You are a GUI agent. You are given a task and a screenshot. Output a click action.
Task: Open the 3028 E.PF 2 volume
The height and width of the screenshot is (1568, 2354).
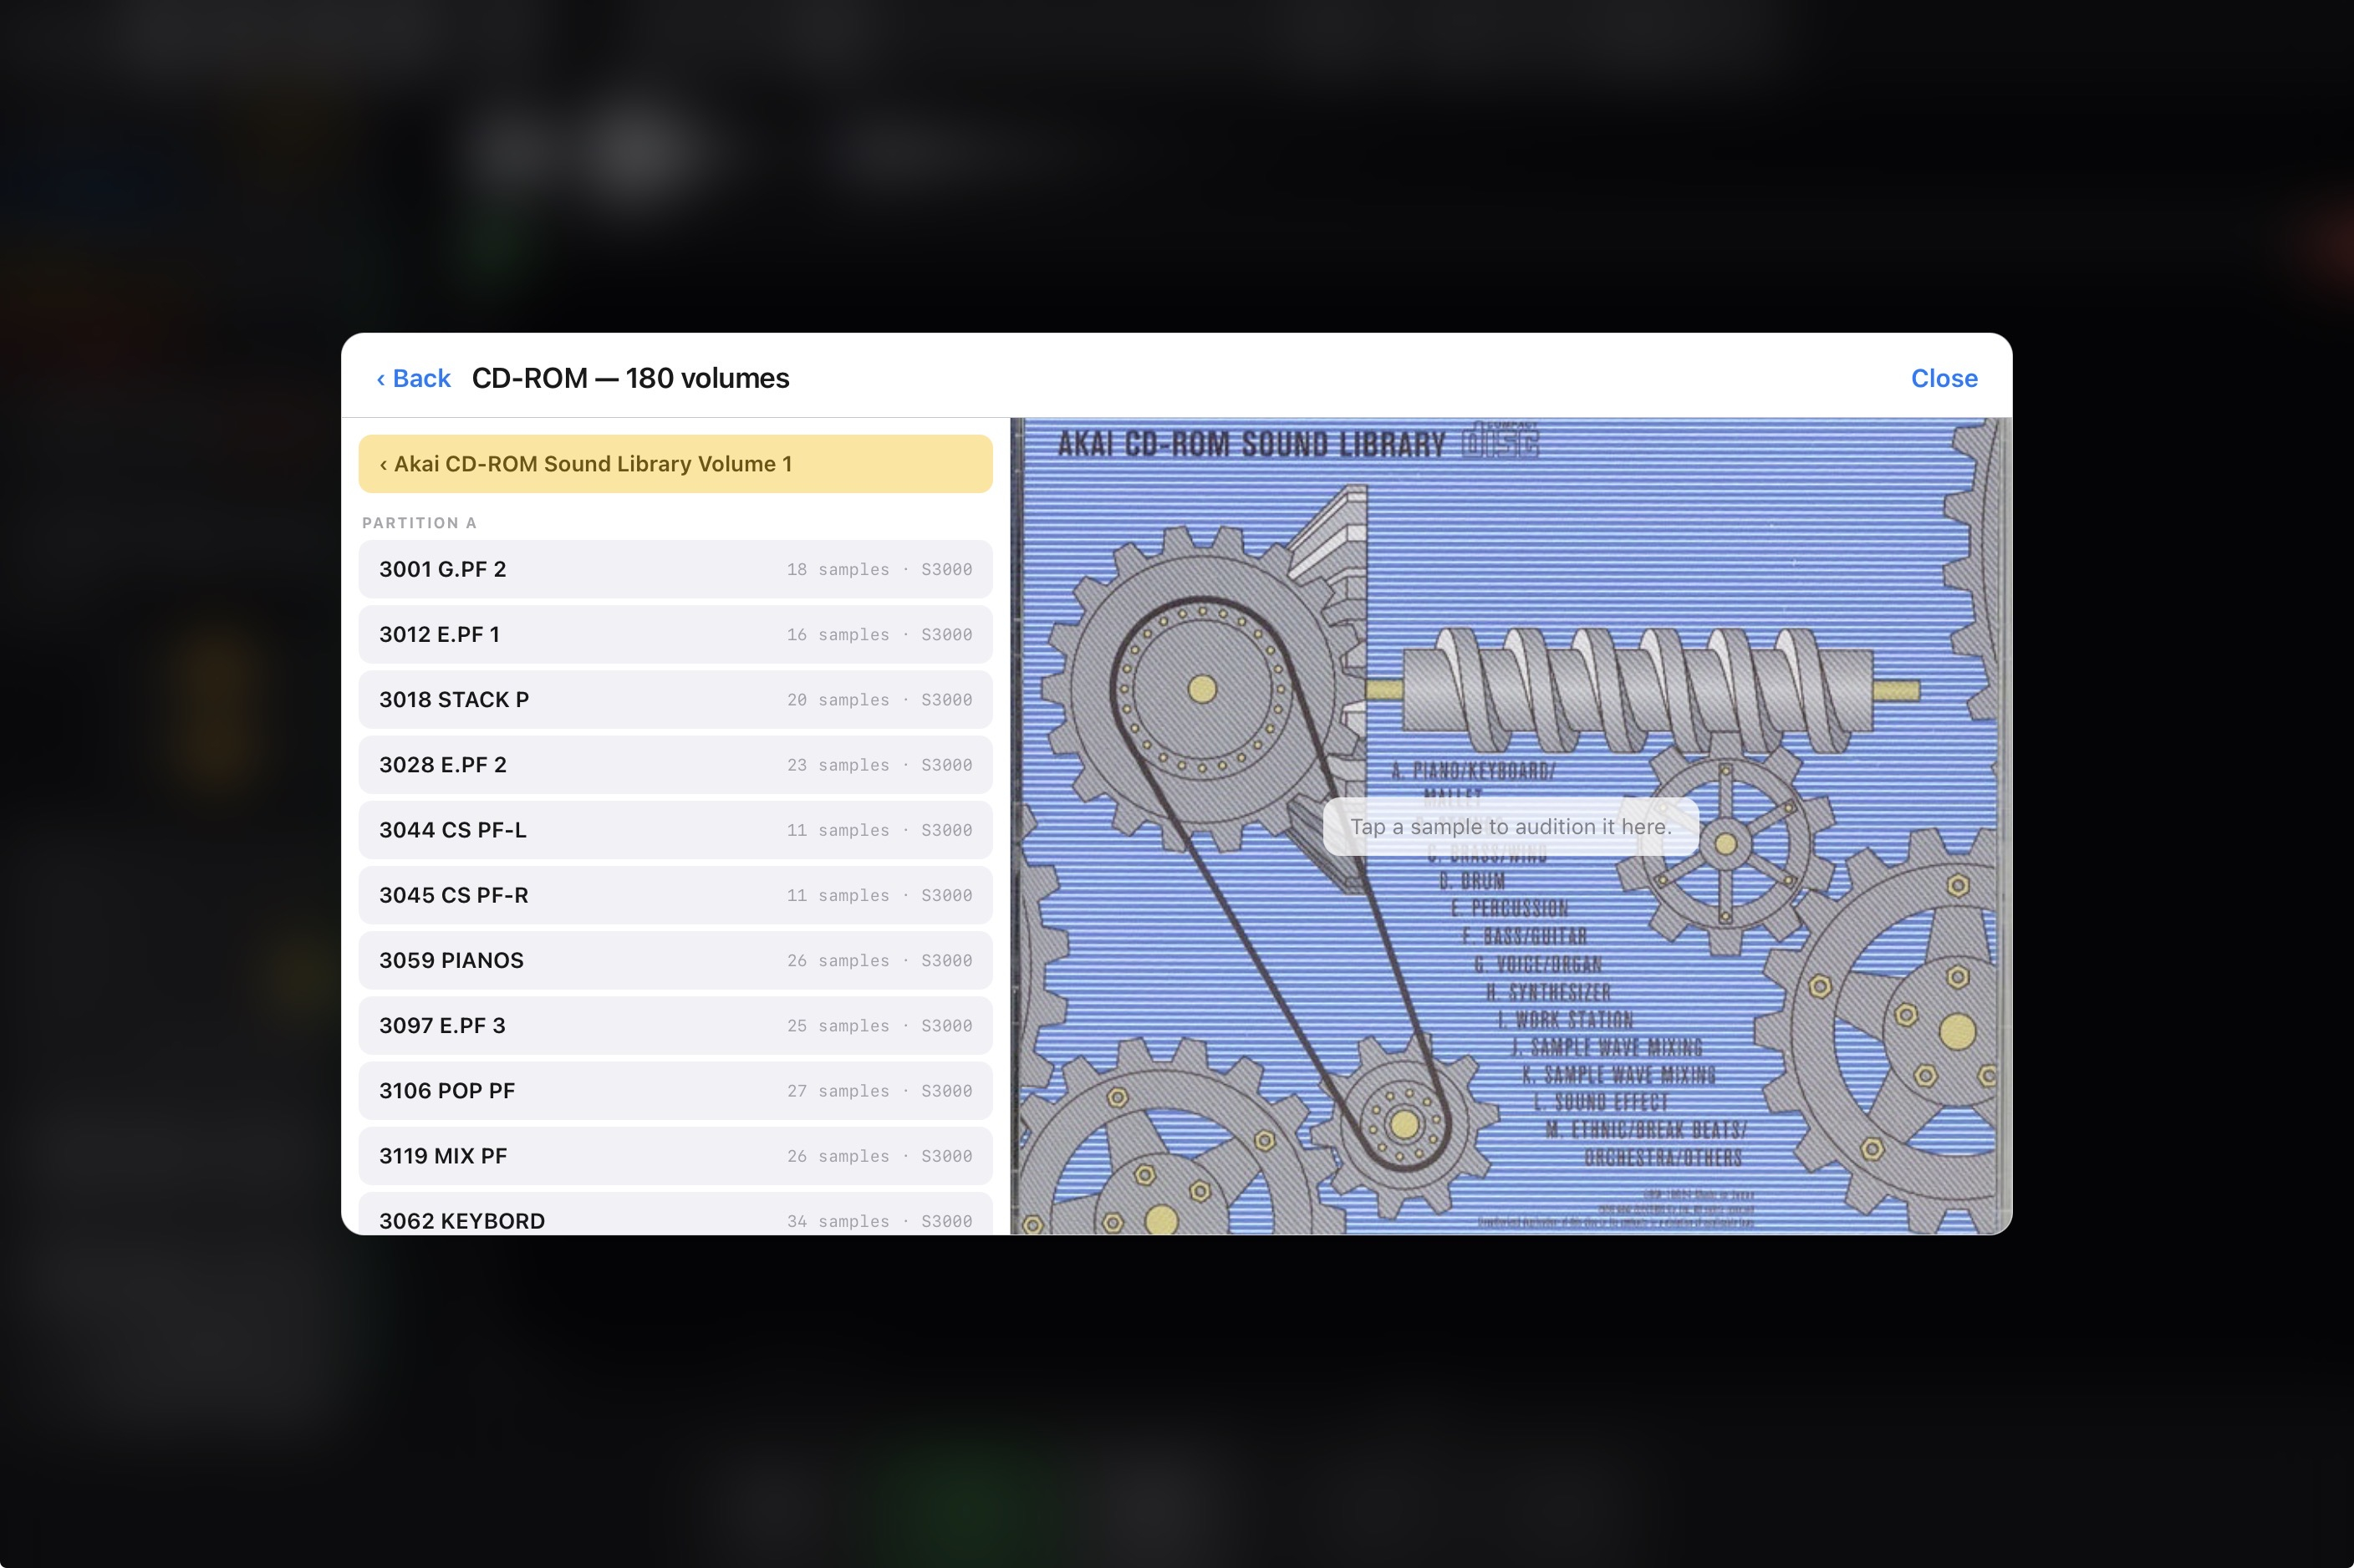tap(675, 765)
